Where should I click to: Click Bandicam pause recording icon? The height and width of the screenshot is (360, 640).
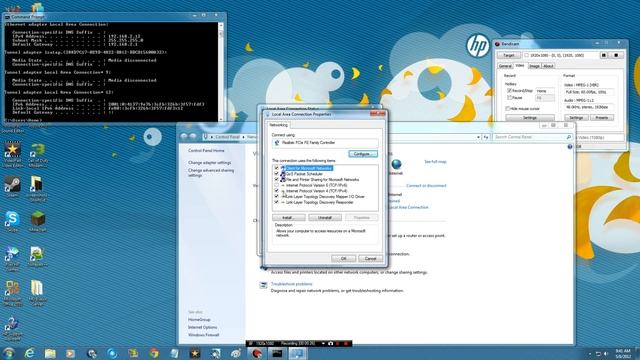point(604,55)
